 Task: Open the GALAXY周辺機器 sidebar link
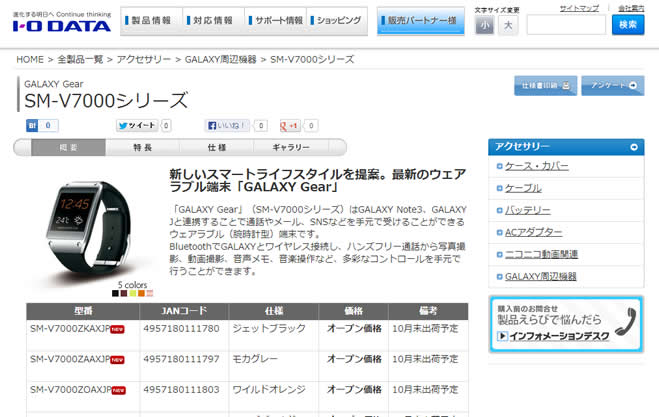[x=540, y=277]
